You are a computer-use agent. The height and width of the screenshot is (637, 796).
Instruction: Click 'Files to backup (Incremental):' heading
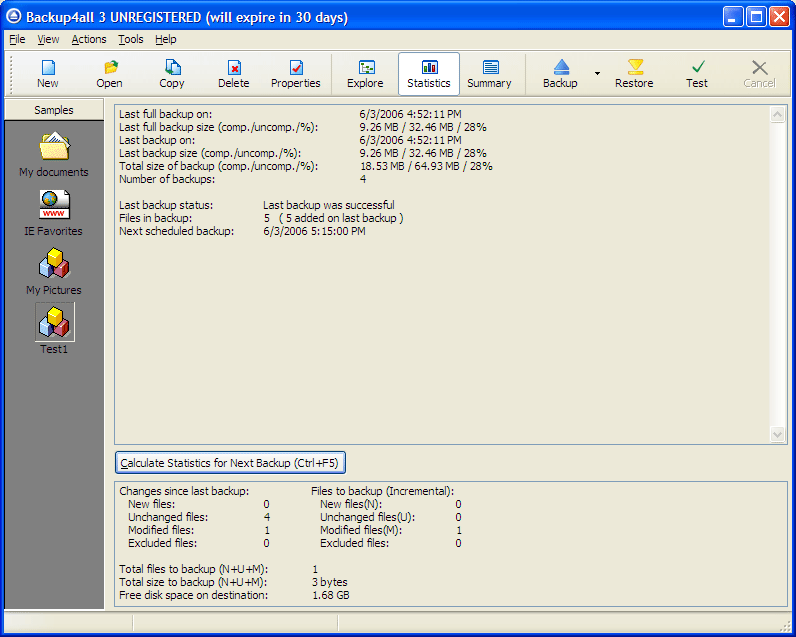(x=382, y=491)
